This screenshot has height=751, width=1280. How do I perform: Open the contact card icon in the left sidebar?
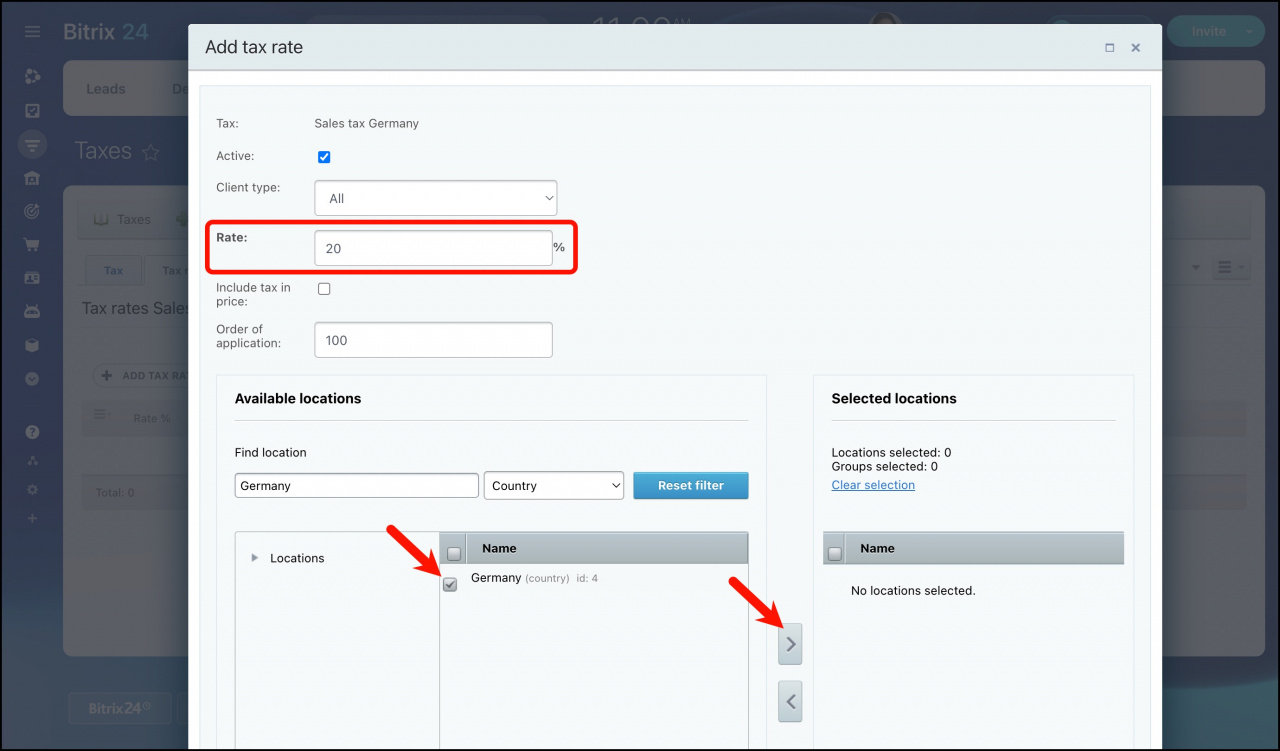click(32, 277)
